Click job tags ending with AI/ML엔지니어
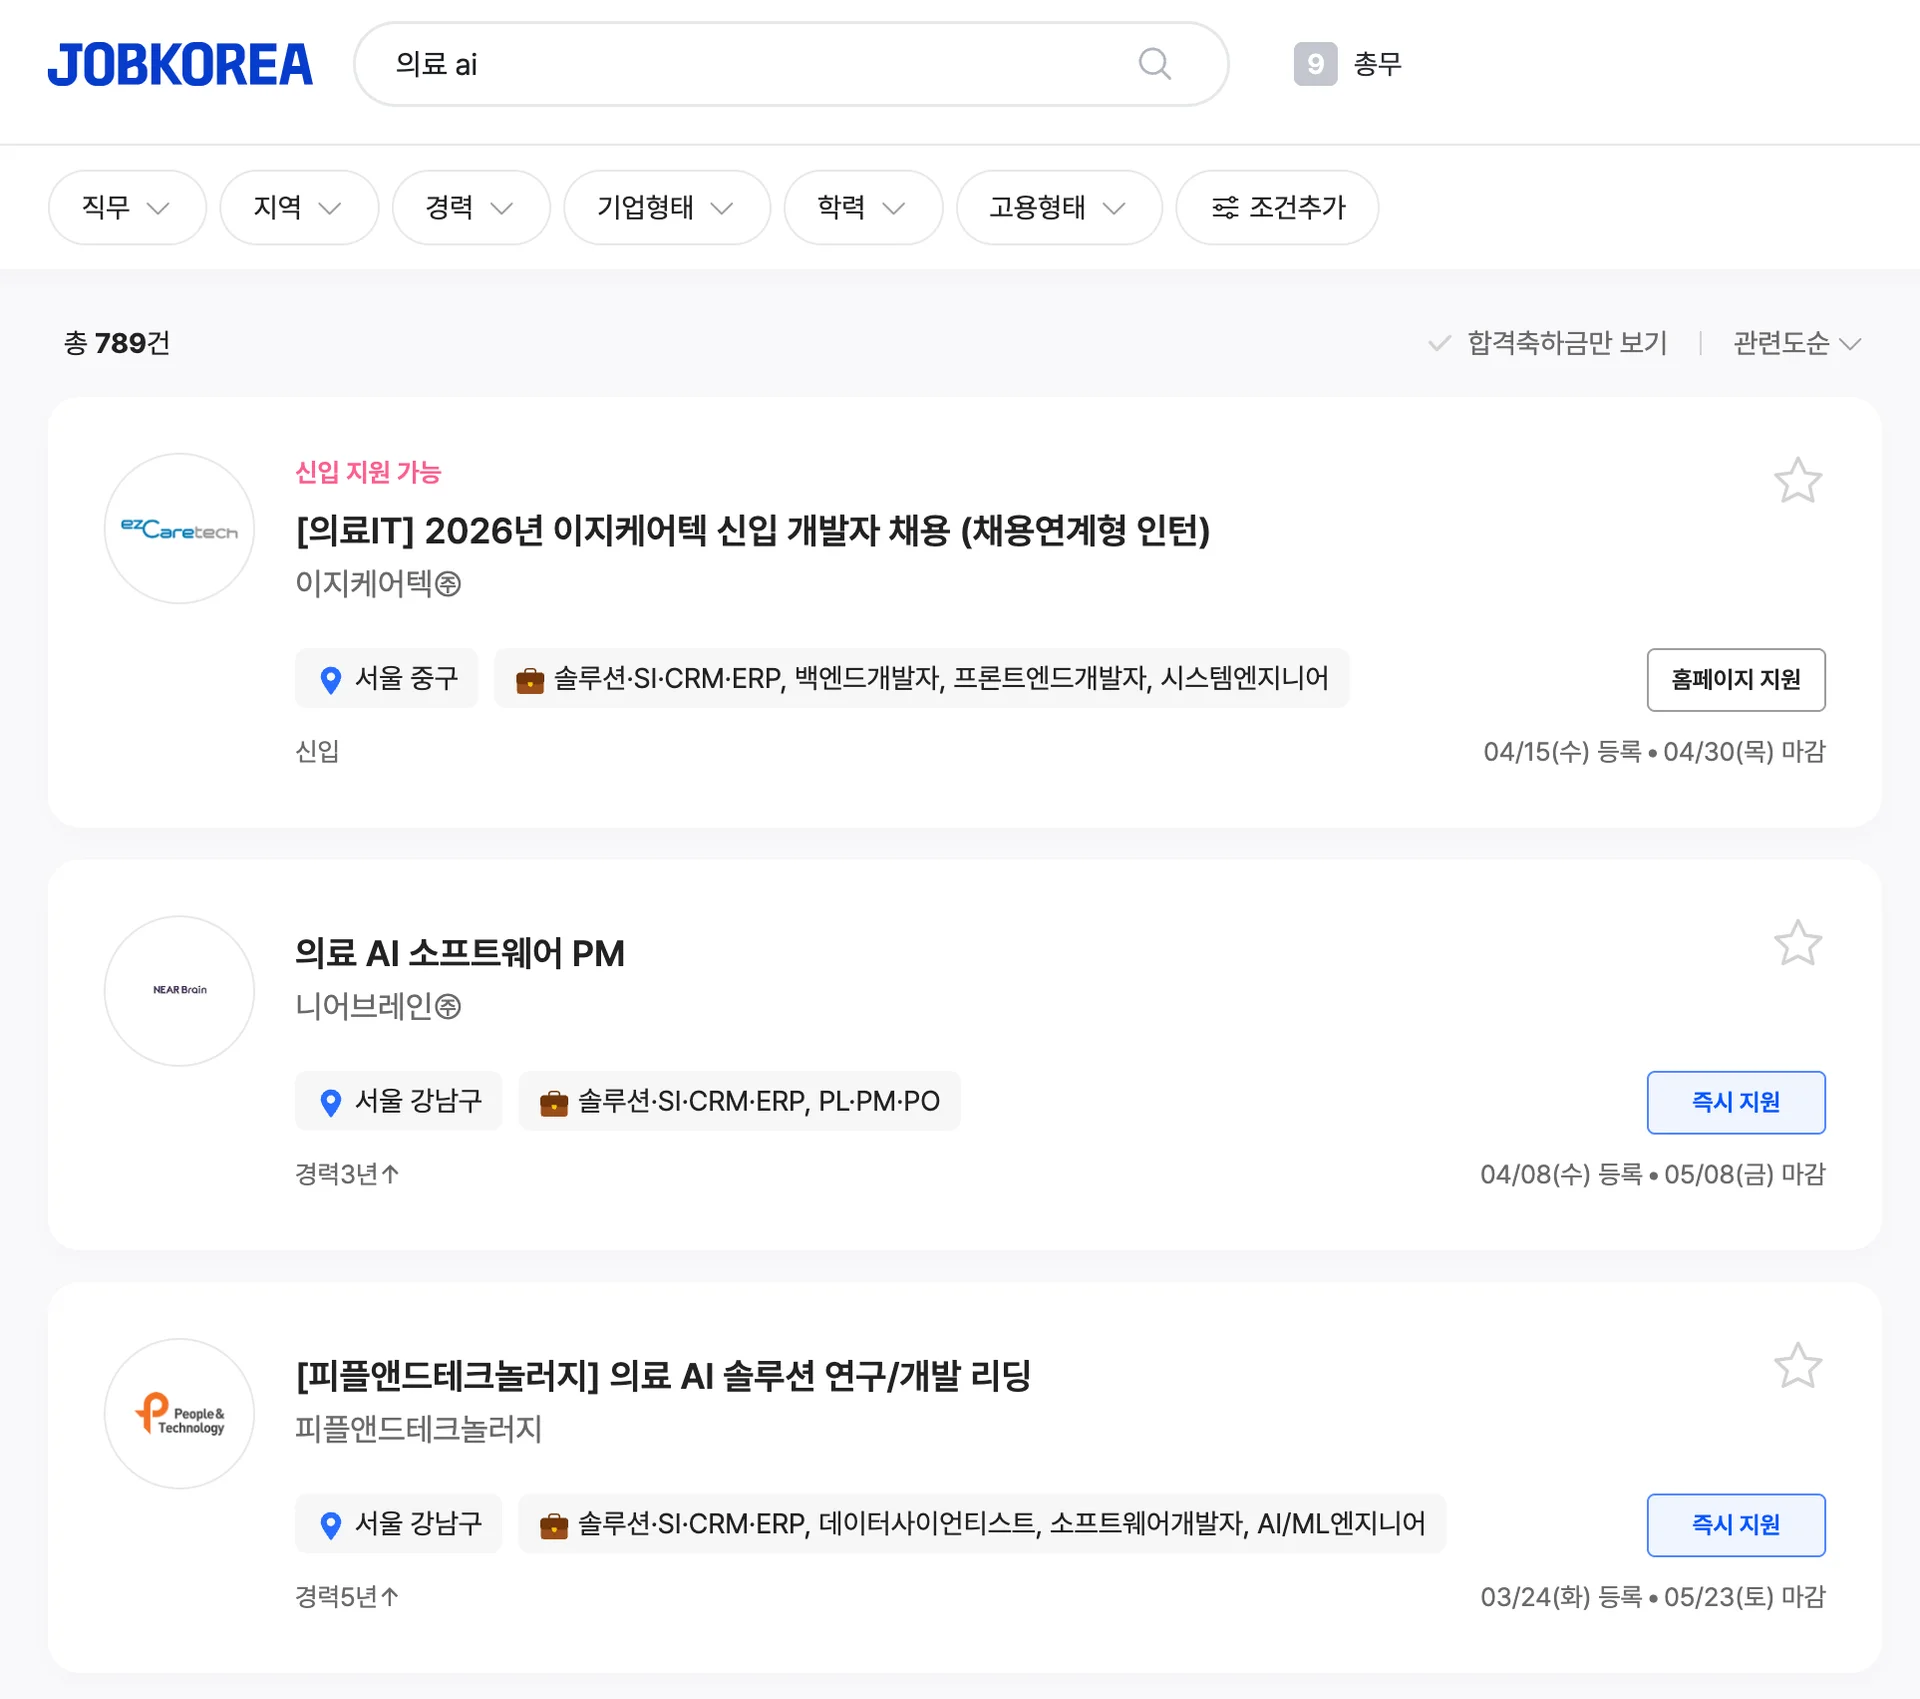 982,1524
